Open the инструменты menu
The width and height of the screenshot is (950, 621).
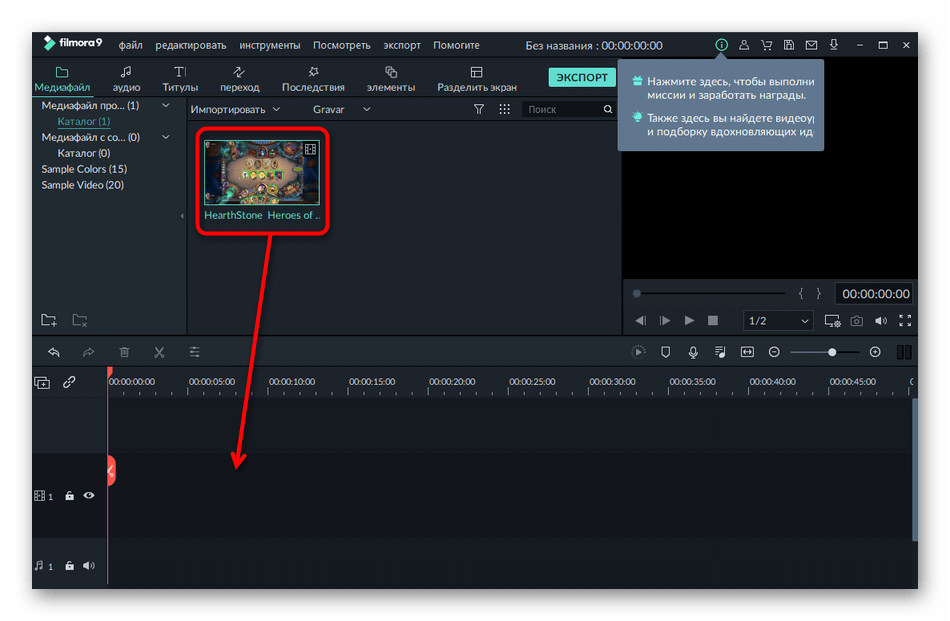click(x=269, y=45)
